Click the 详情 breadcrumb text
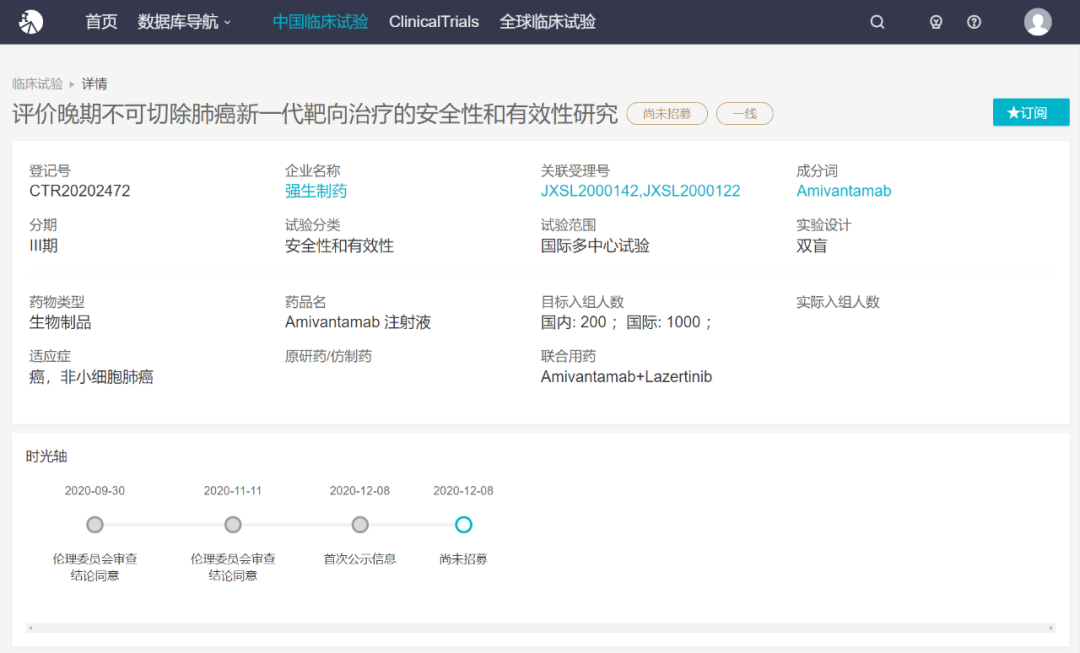1080x653 pixels. pyautogui.click(x=94, y=84)
